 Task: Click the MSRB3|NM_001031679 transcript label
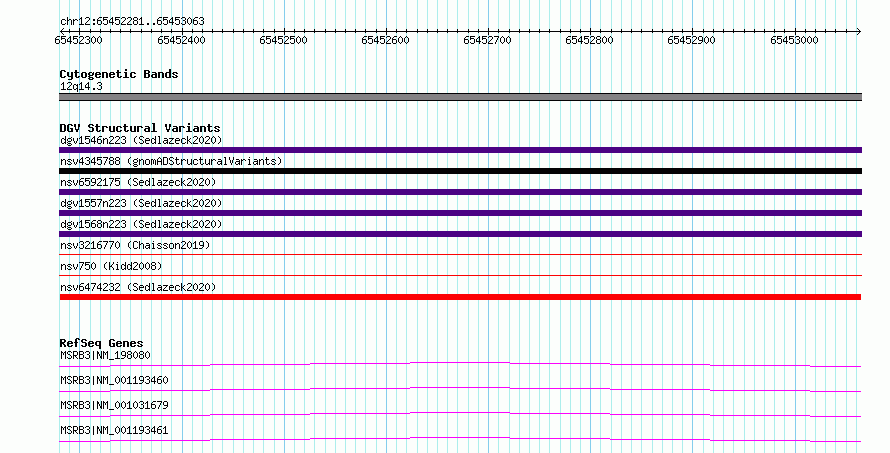point(114,405)
